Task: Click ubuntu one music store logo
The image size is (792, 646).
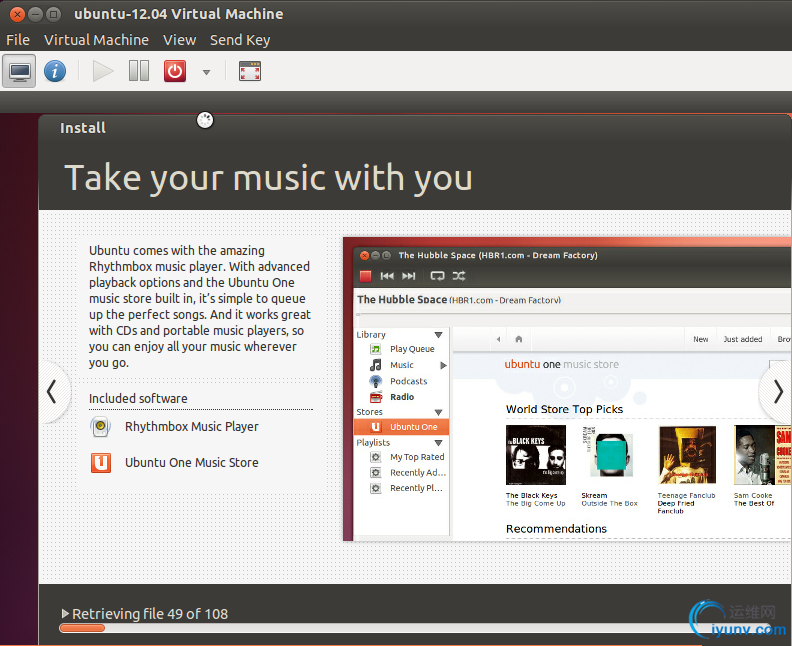Action: coord(561,364)
